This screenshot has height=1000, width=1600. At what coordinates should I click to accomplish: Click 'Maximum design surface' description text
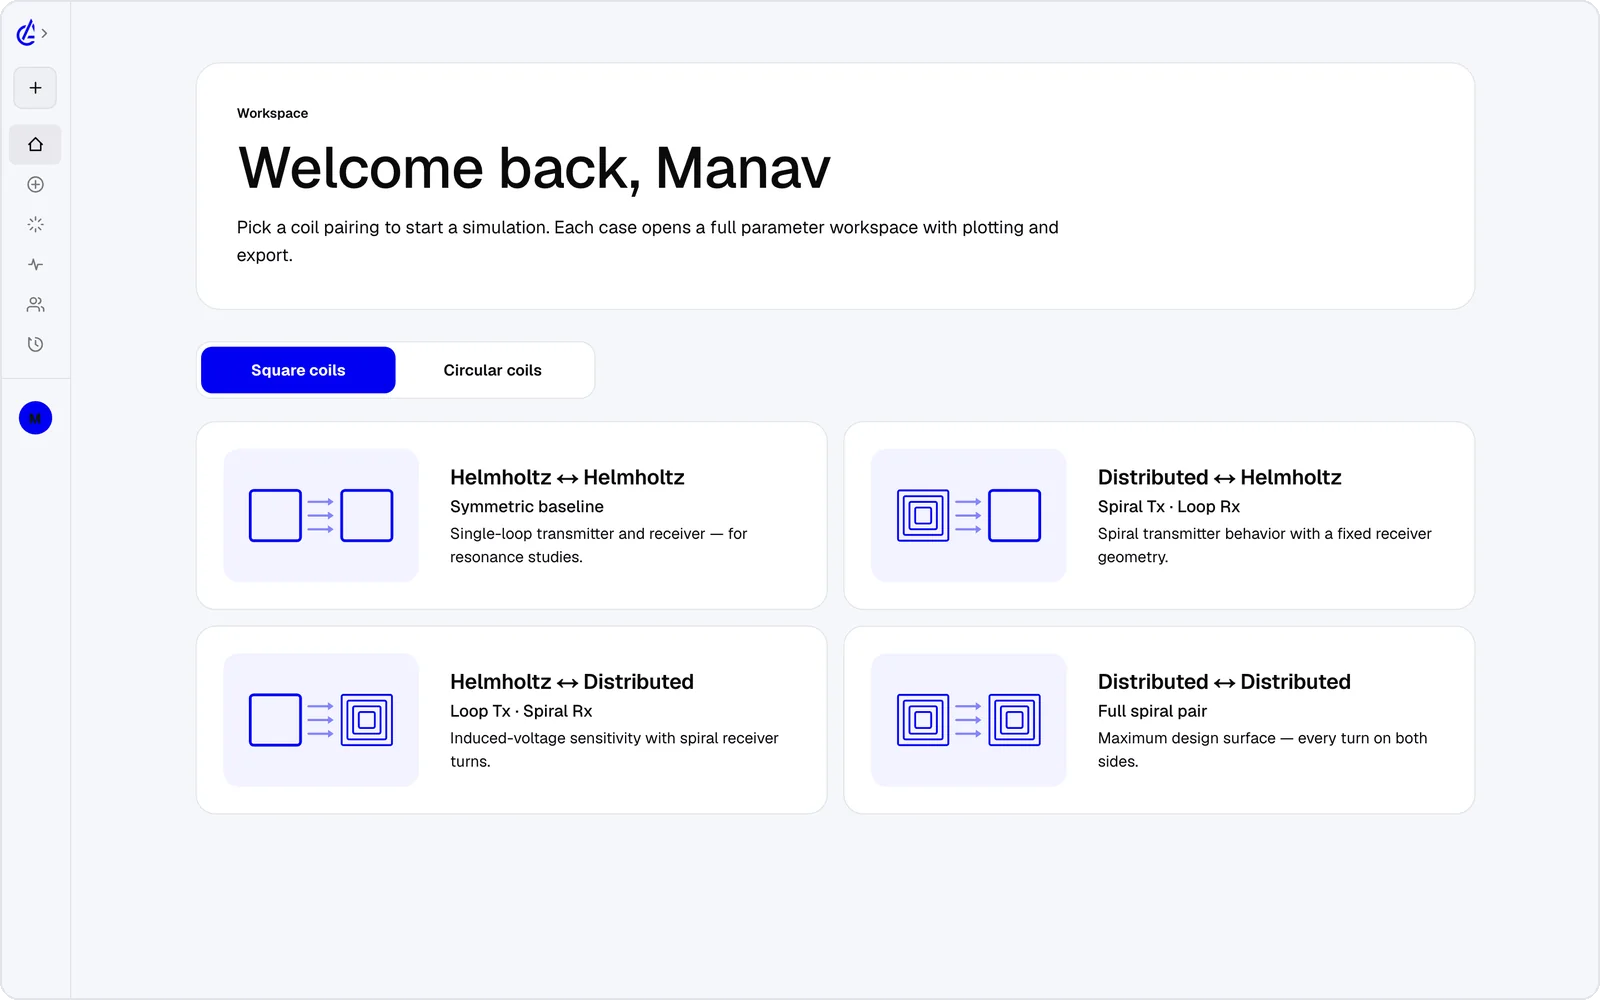coord(1263,750)
